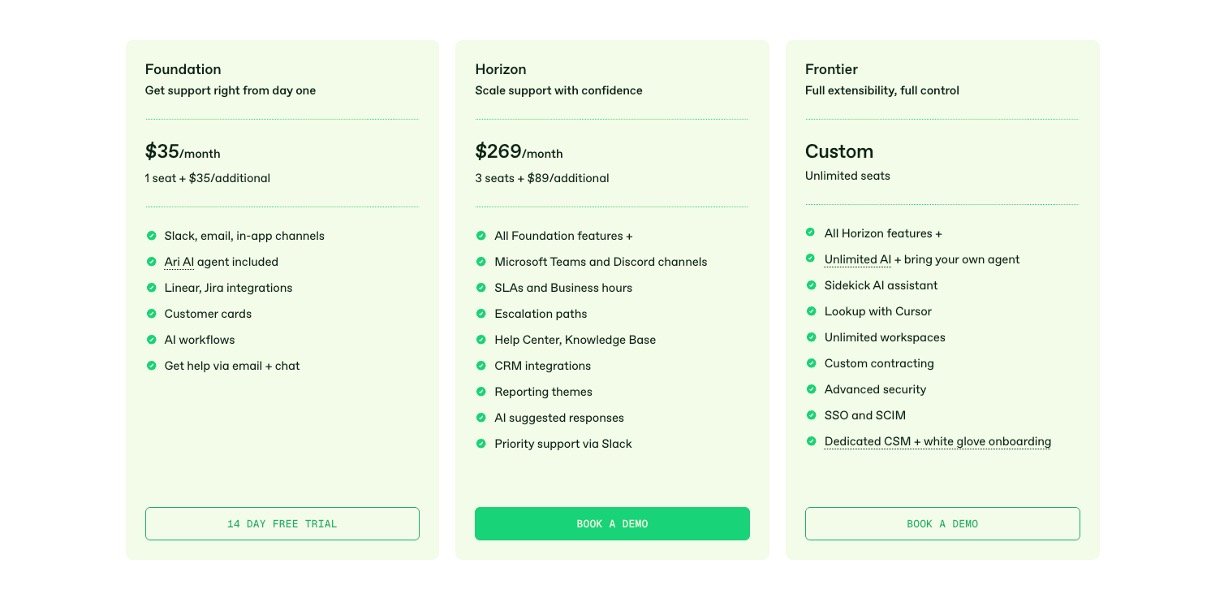Click the checkmark beside SSO and SCIM
The width and height of the screenshot is (1224, 594).
pos(811,415)
